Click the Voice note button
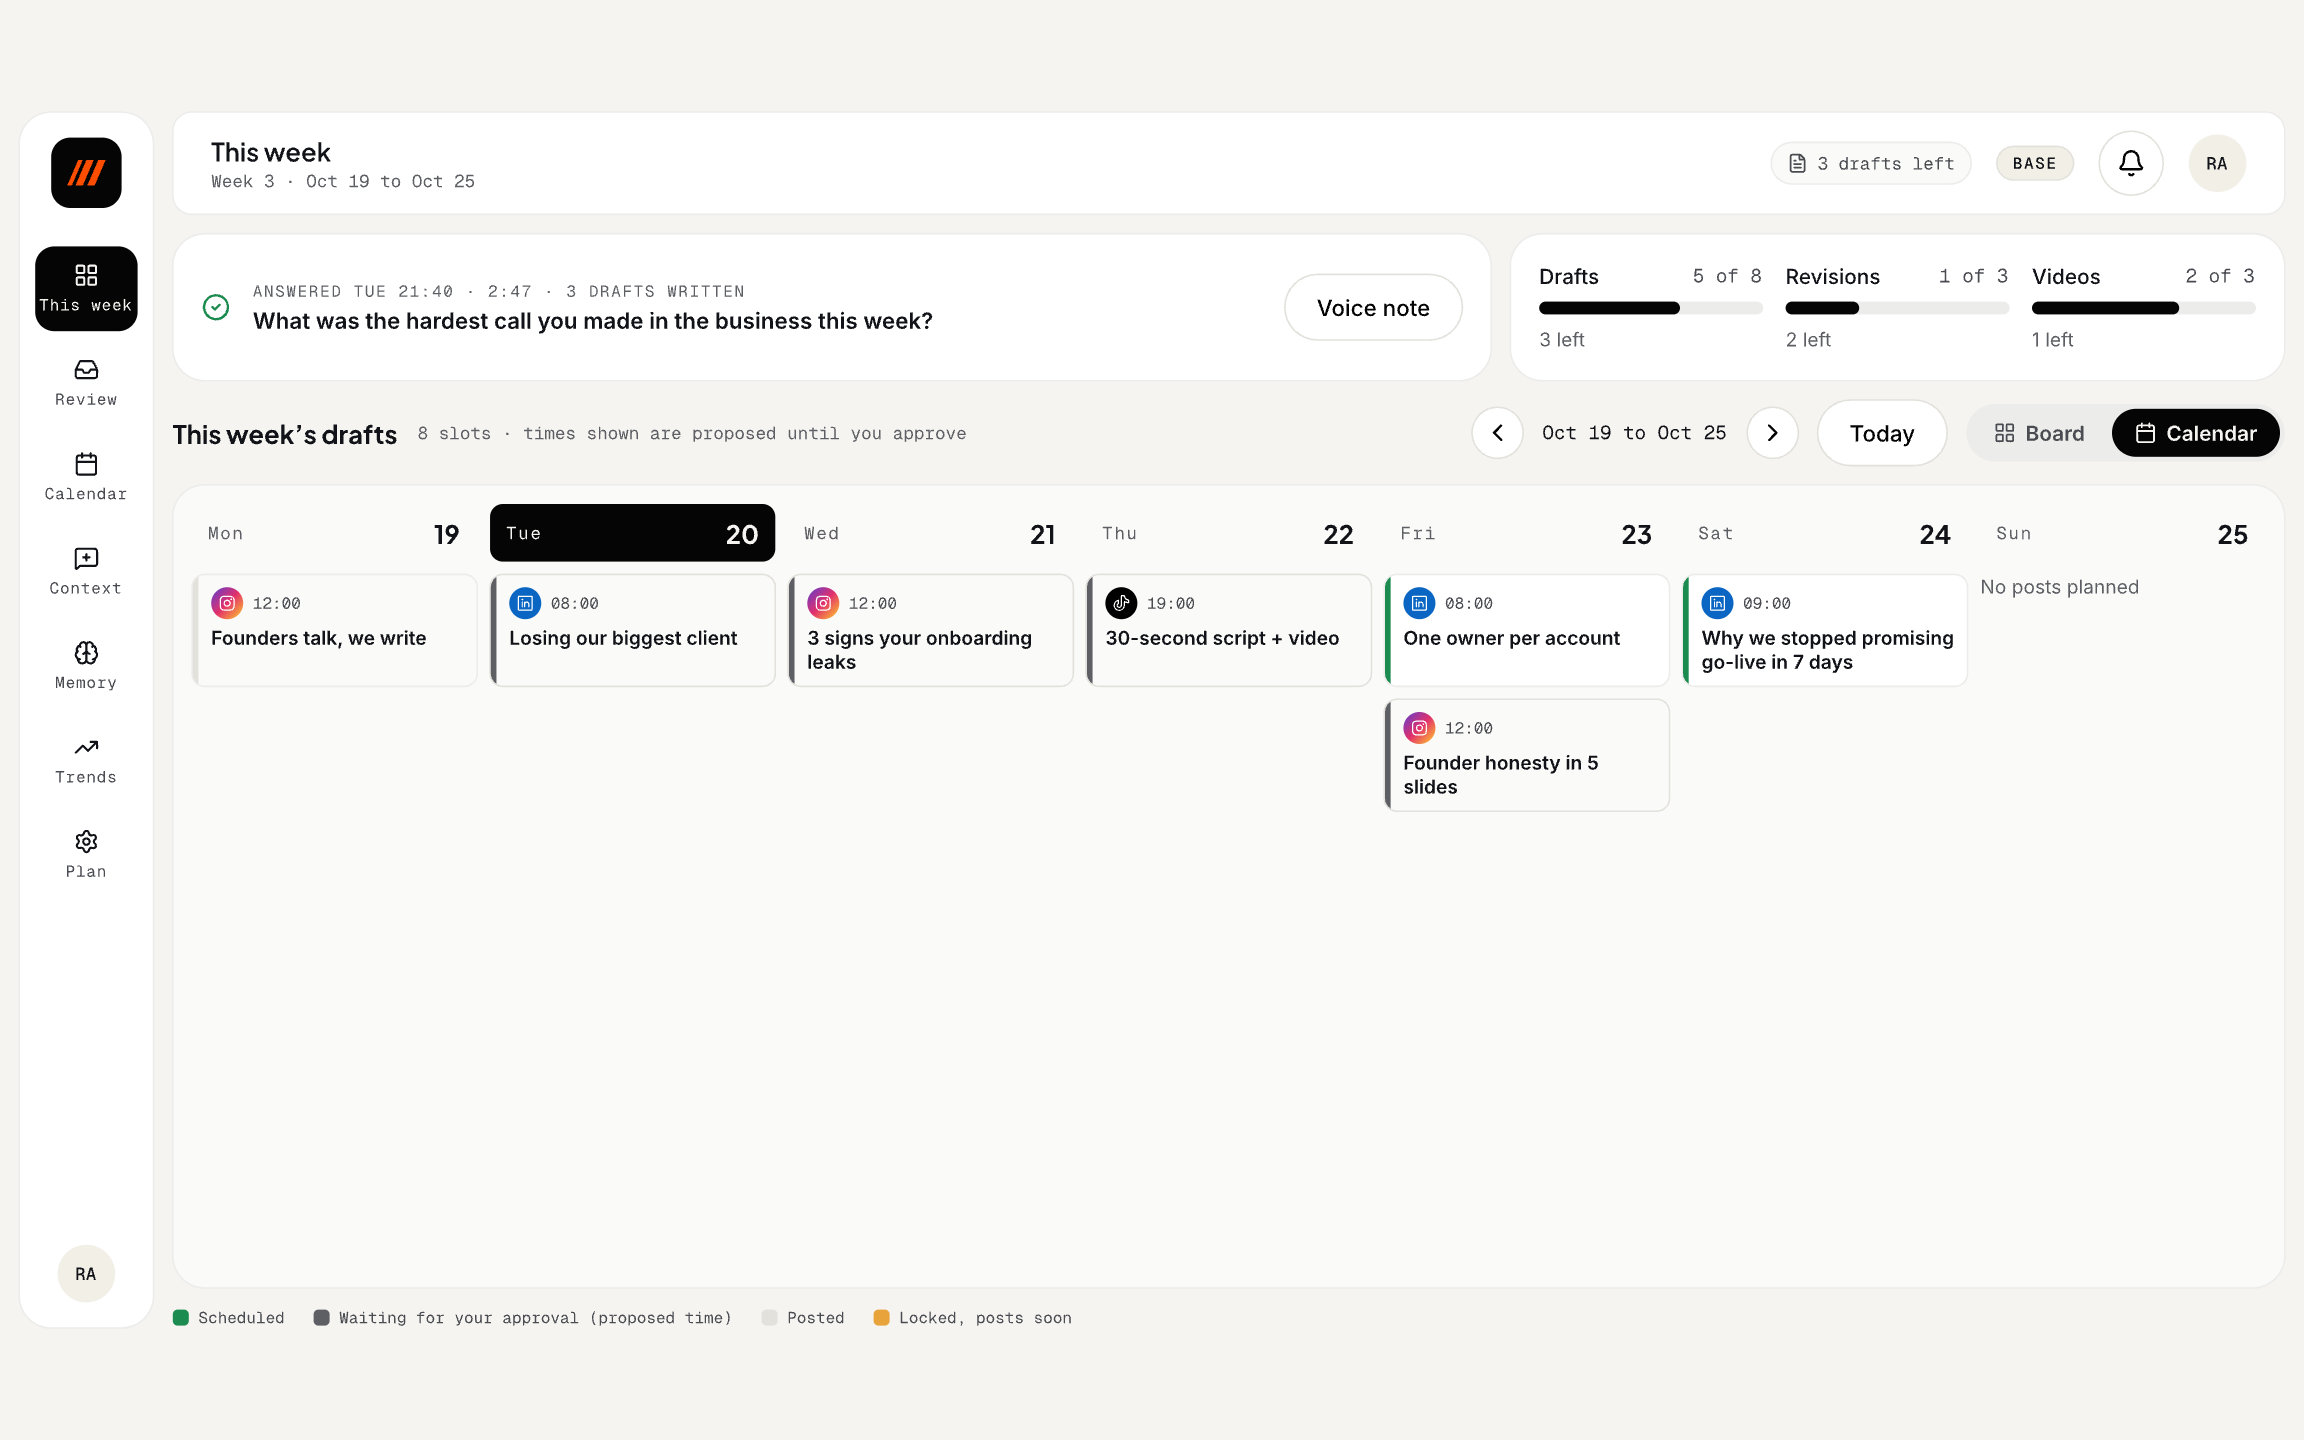2304x1440 pixels. point(1373,307)
